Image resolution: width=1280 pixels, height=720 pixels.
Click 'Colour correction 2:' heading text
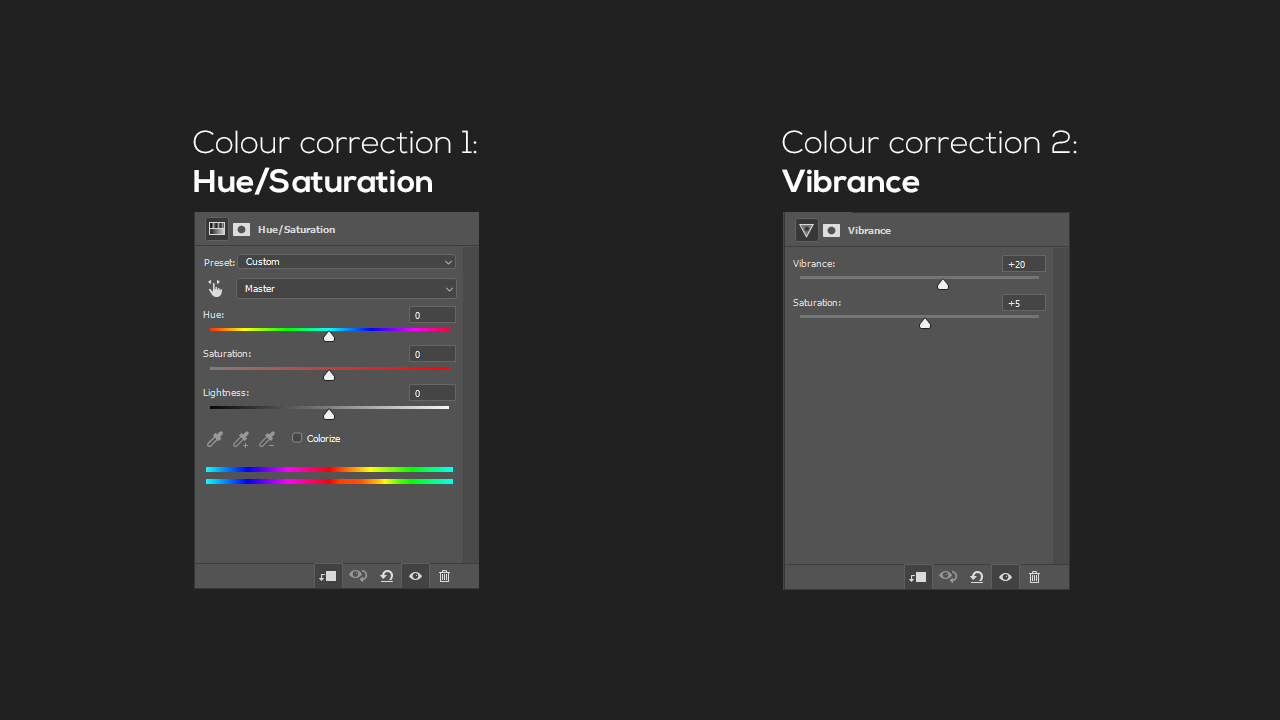tap(930, 142)
